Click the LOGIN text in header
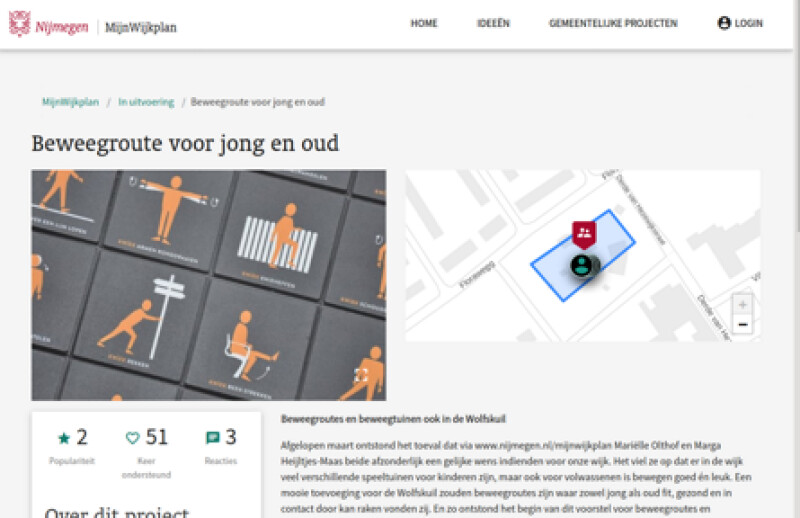 pos(749,24)
